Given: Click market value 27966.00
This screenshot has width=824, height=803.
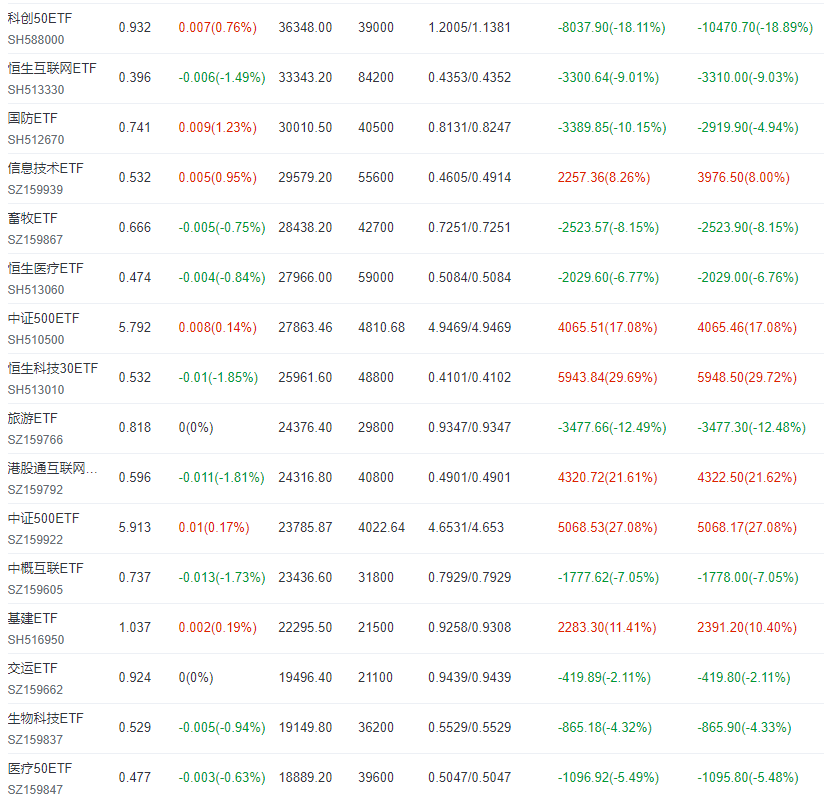Looking at the screenshot, I should pyautogui.click(x=305, y=277).
